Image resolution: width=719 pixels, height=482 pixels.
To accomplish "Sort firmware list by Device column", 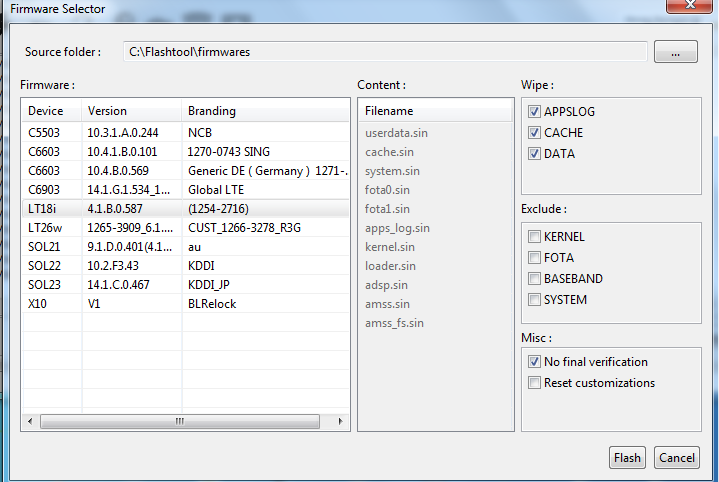I will [51, 111].
